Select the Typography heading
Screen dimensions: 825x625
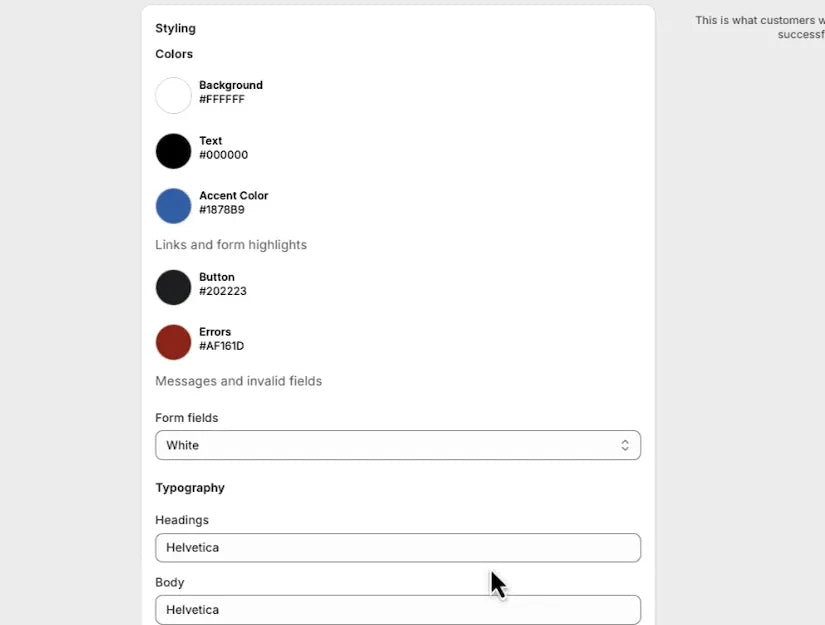click(x=190, y=487)
